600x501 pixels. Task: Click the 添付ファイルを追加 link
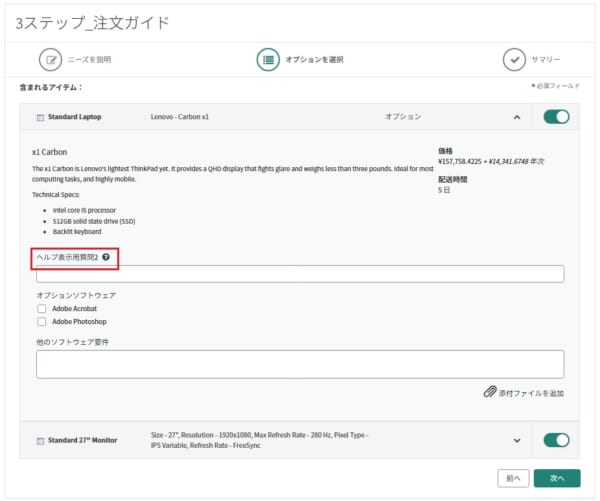point(531,393)
